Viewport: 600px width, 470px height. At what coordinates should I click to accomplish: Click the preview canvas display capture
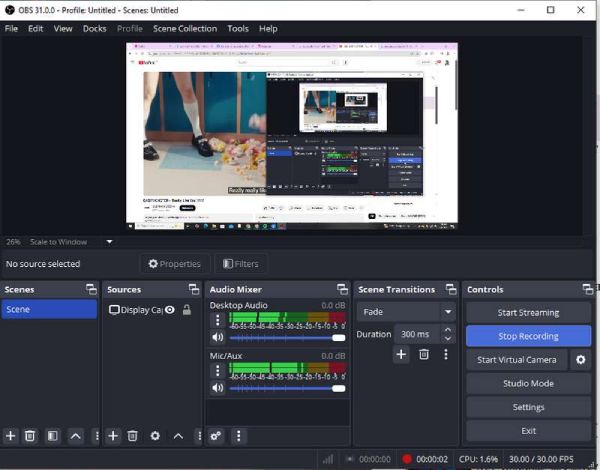[292, 136]
